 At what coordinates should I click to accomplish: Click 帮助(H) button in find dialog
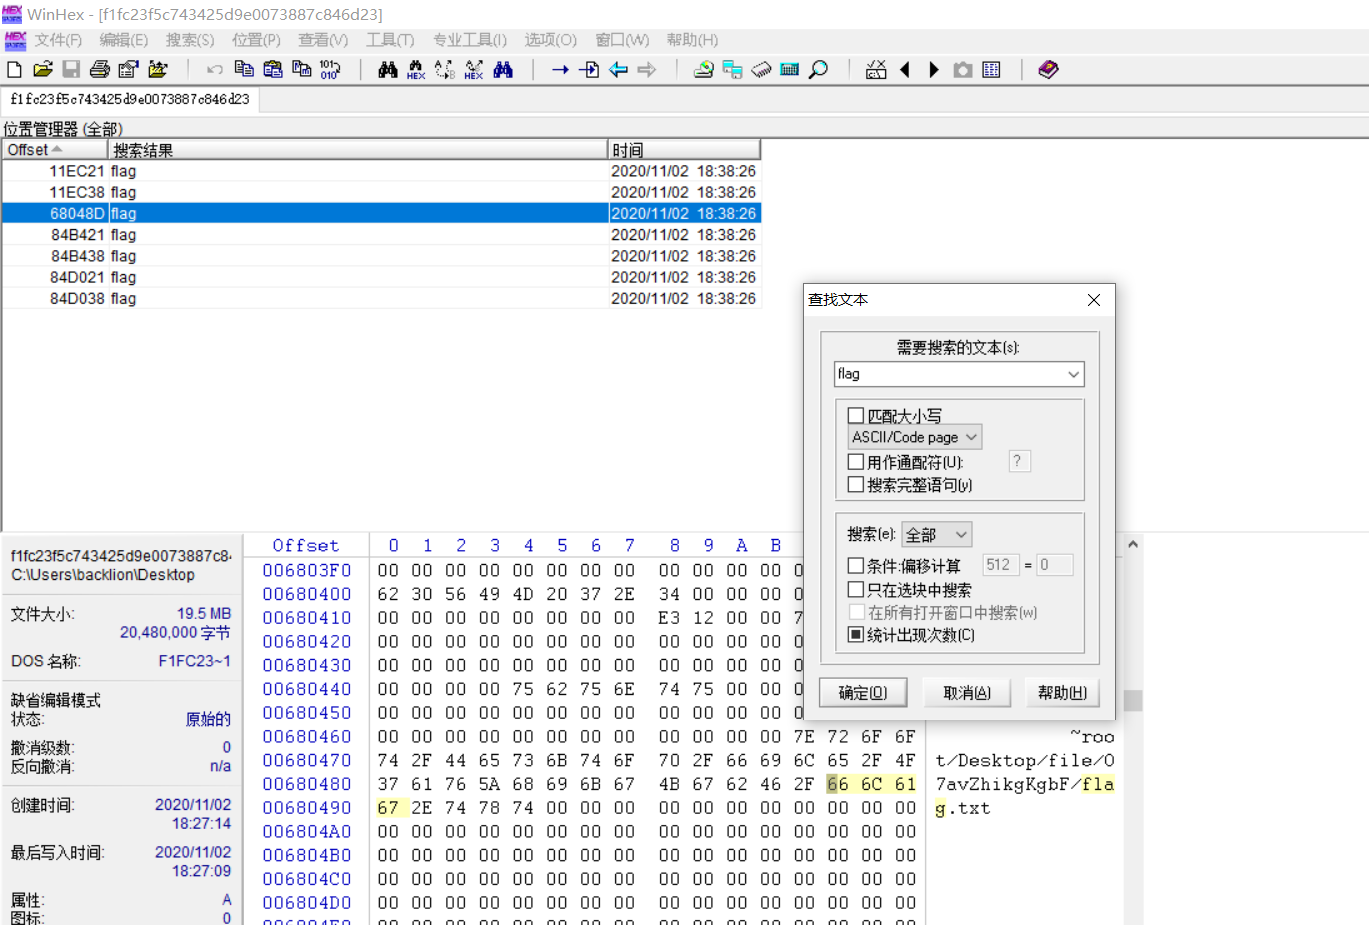tap(1062, 693)
